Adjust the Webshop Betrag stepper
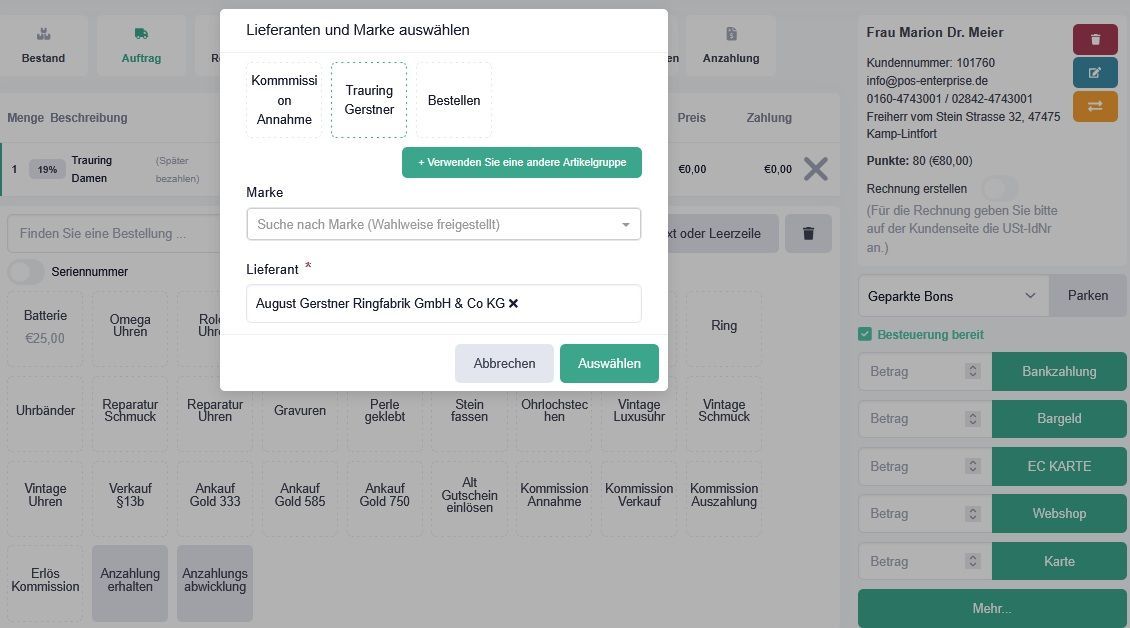Image resolution: width=1130 pixels, height=628 pixels. click(x=972, y=513)
